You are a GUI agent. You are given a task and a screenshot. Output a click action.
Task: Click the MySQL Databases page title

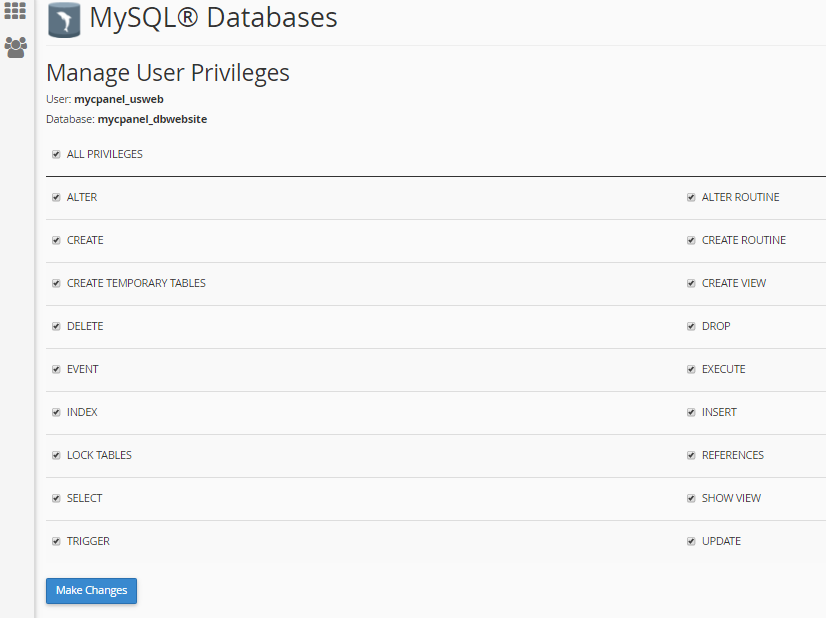213,17
